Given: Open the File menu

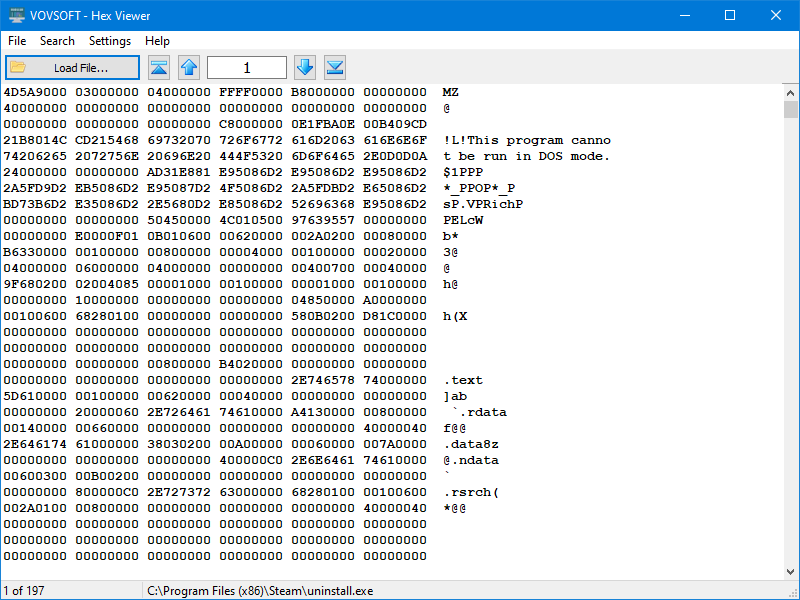Looking at the screenshot, I should 16,41.
